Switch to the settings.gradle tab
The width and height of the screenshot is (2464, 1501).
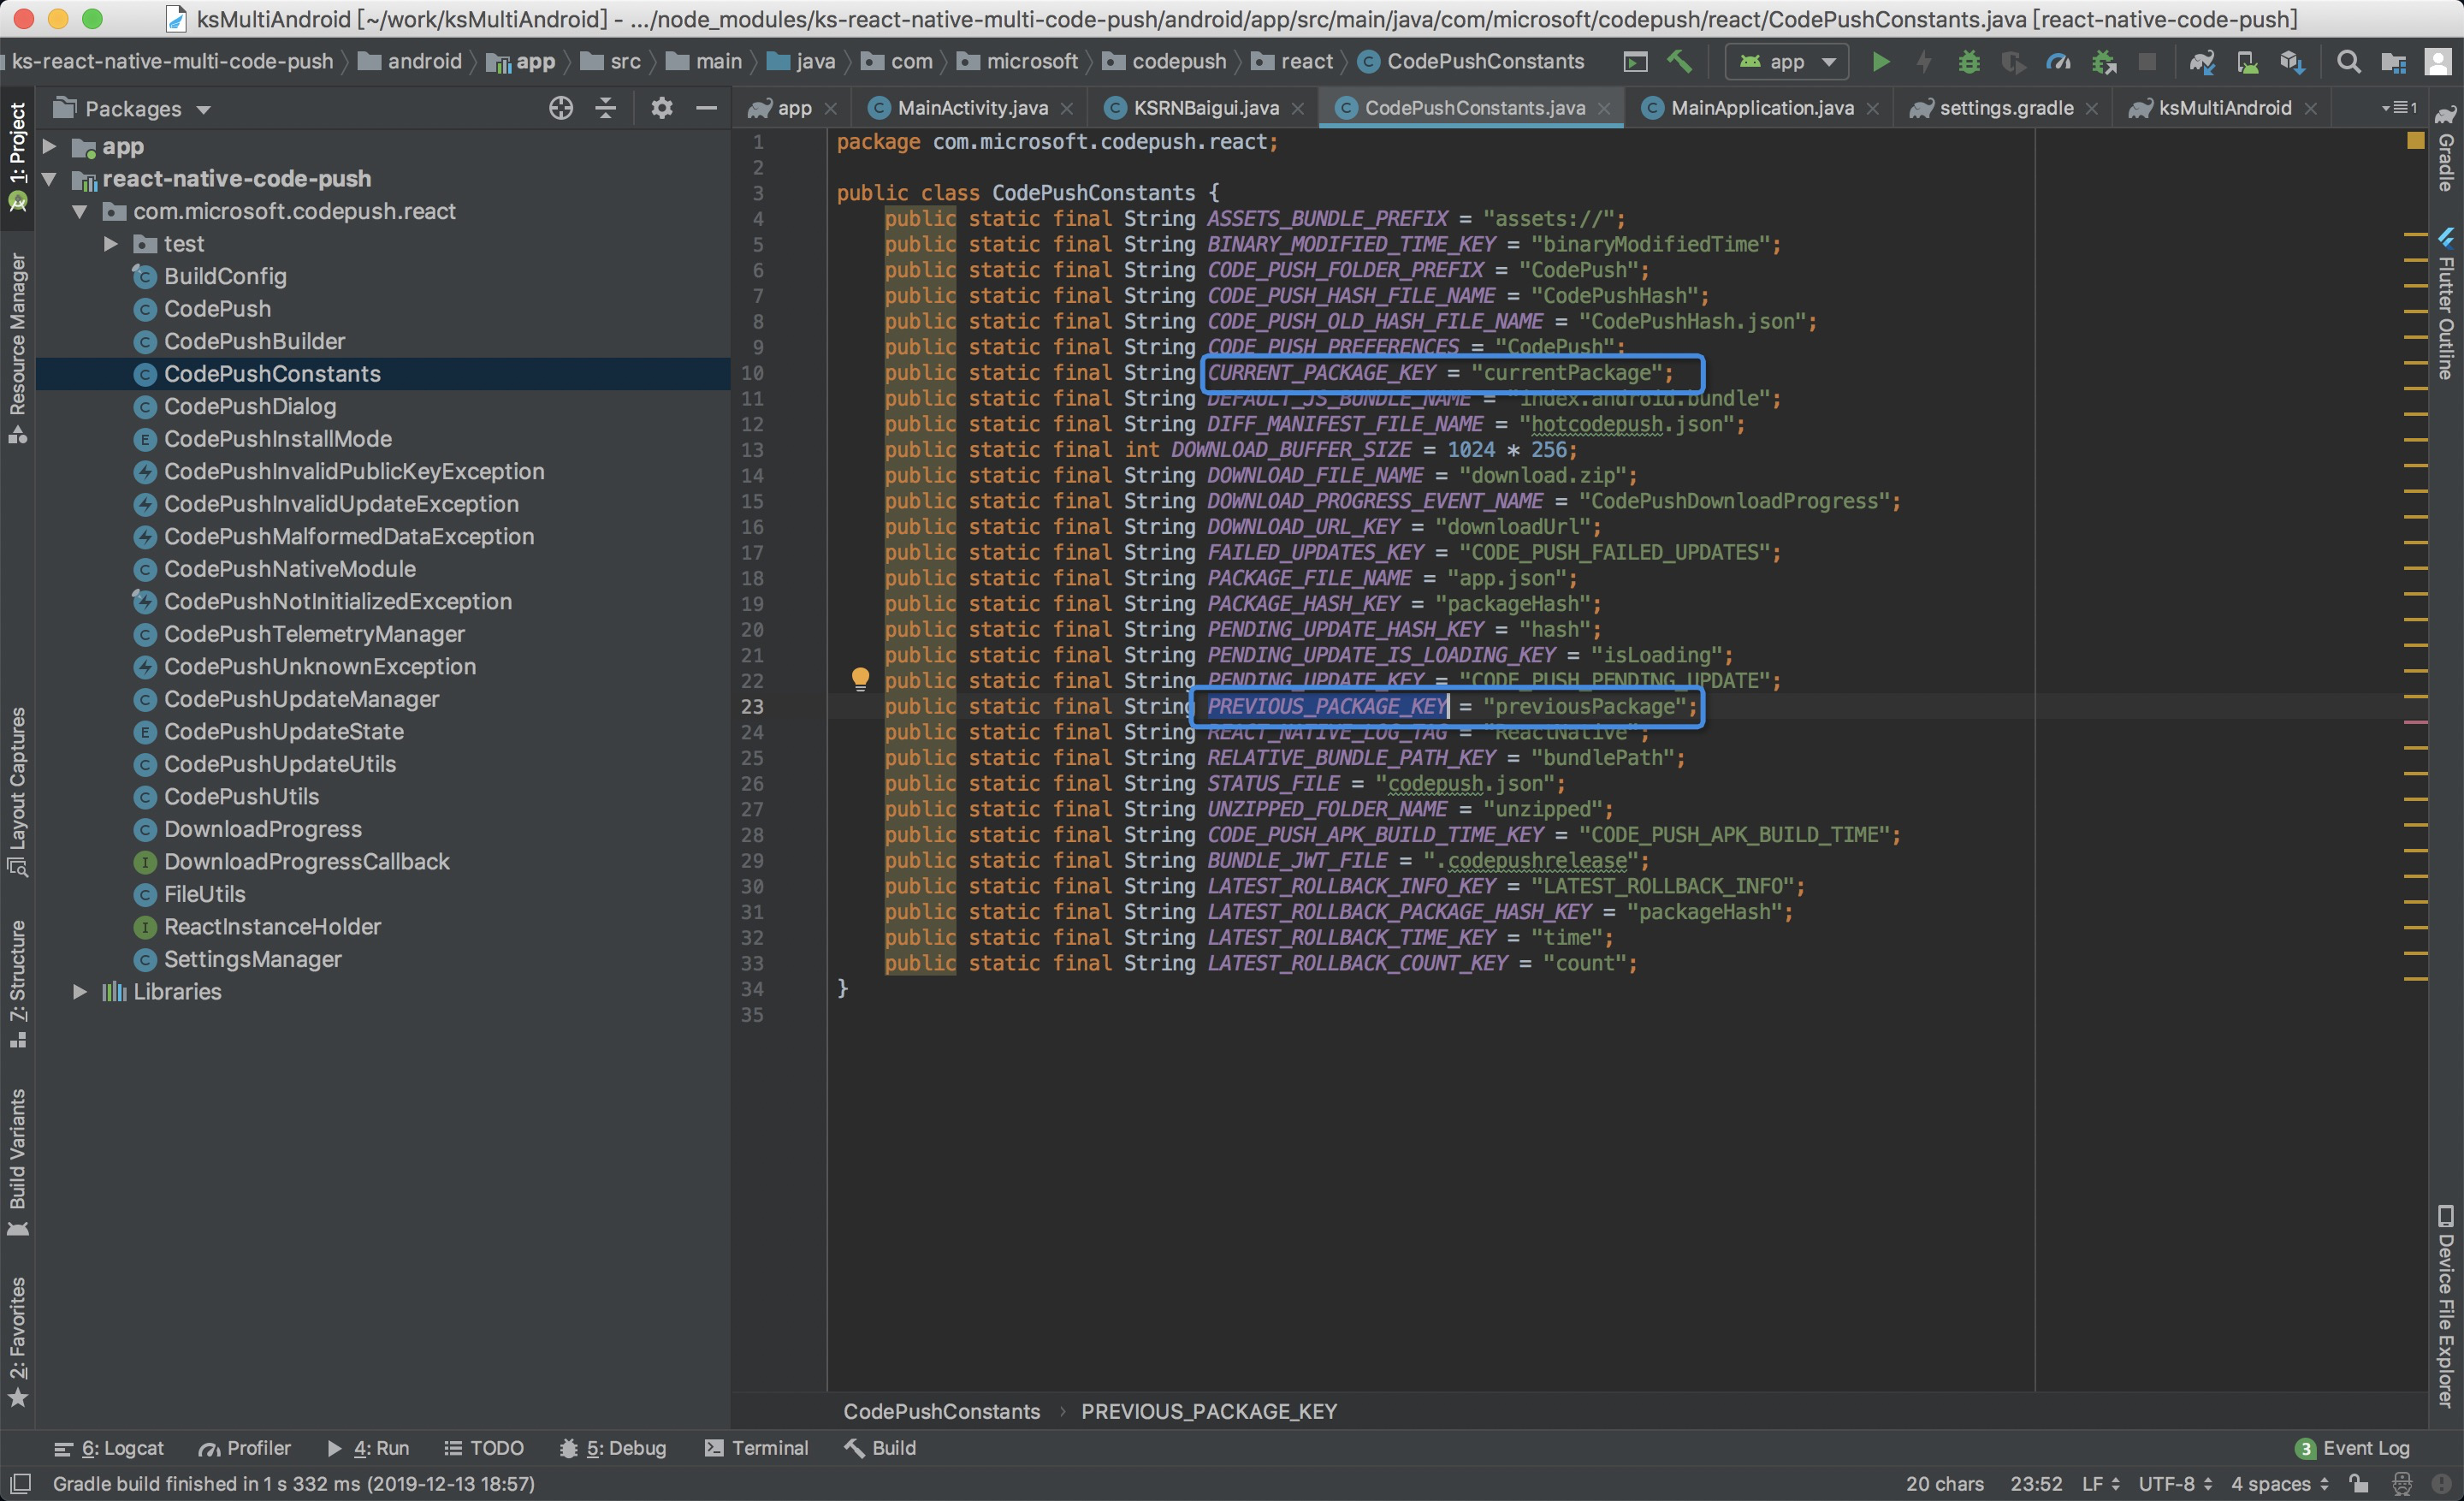pyautogui.click(x=2004, y=108)
